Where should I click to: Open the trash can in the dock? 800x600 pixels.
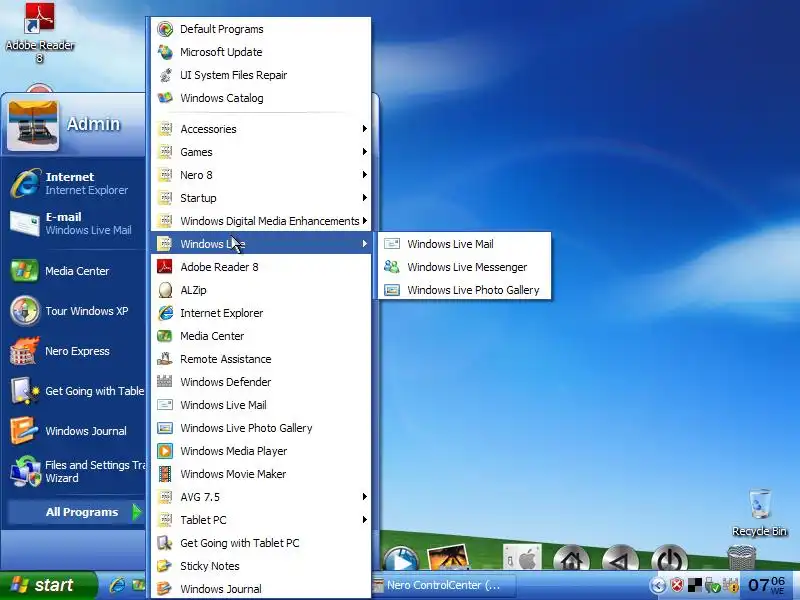[x=741, y=557]
